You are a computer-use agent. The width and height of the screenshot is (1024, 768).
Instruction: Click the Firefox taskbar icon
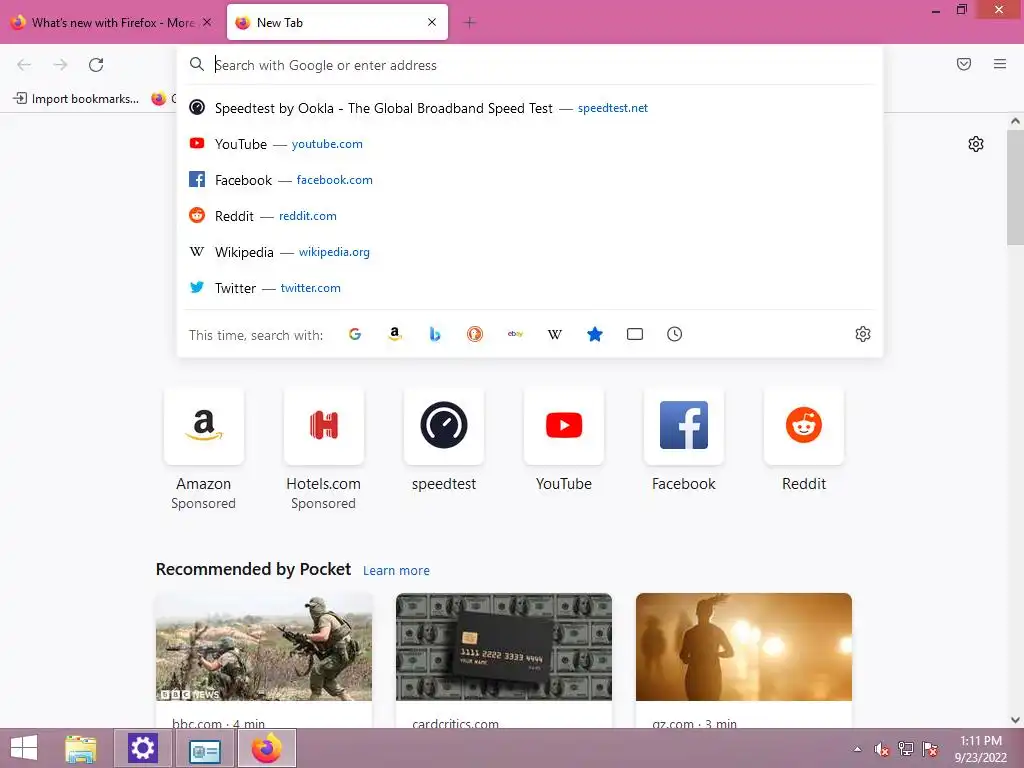point(266,748)
